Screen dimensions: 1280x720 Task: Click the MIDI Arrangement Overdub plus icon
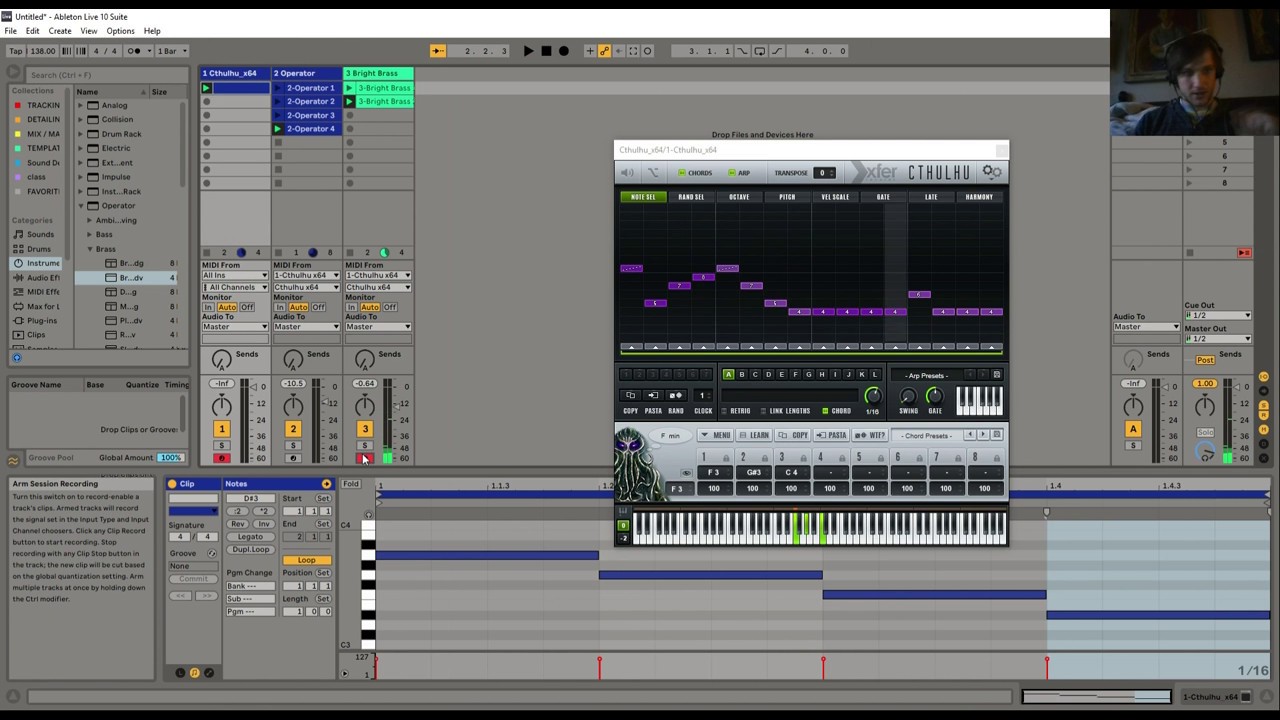590,51
